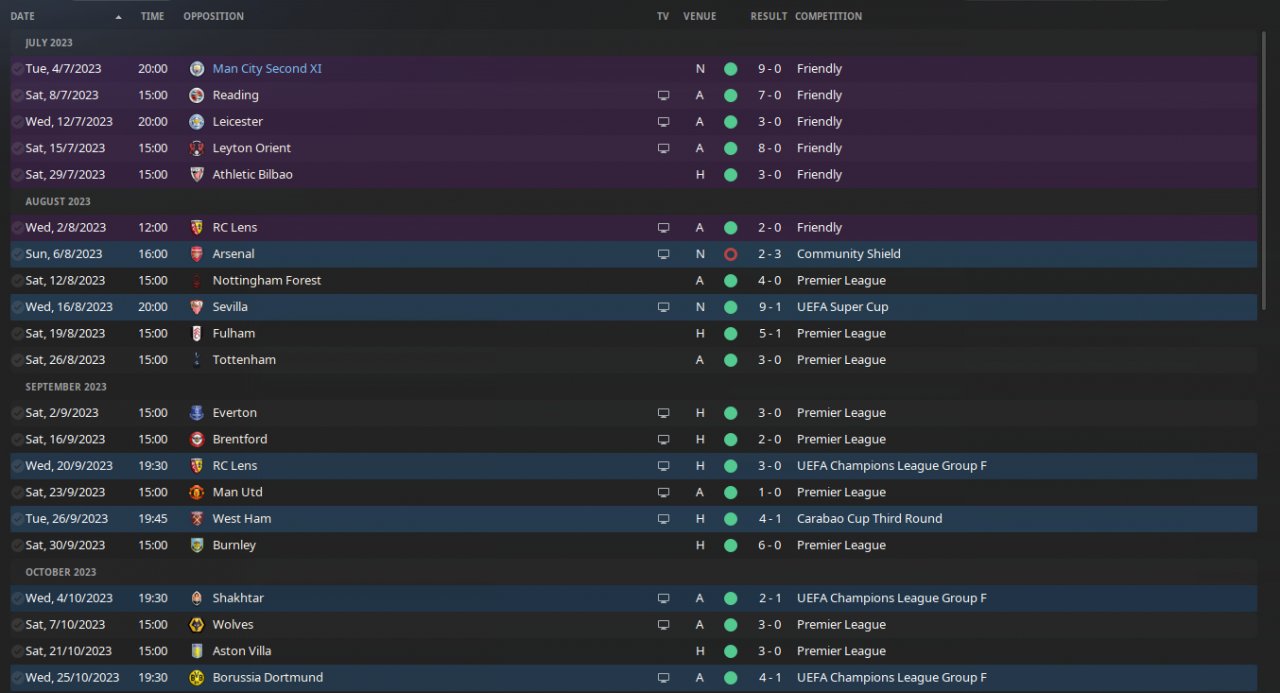Click the red loss indicator for Arsenal match
The width and height of the screenshot is (1280, 693).
(x=730, y=254)
